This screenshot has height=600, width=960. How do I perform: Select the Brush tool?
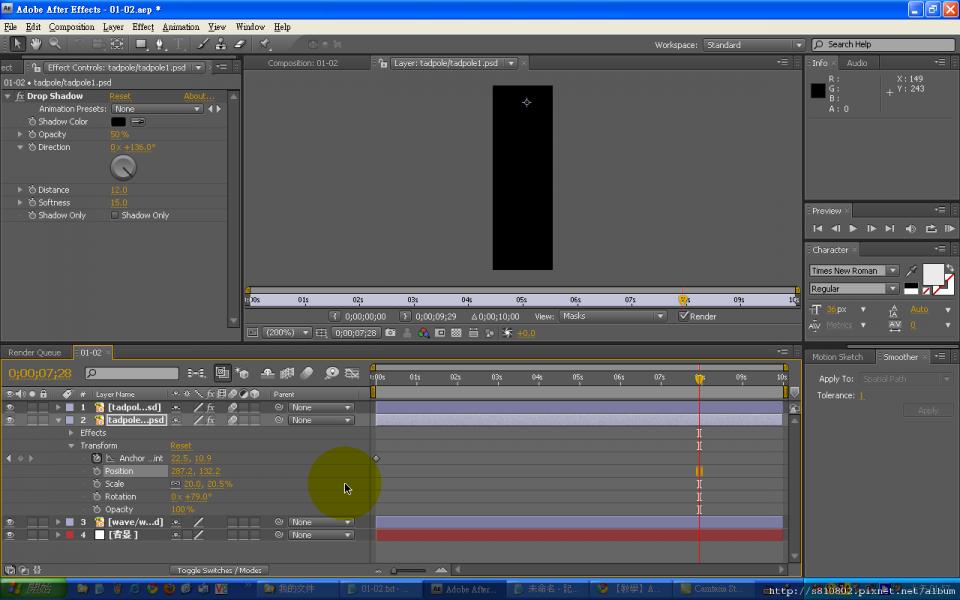pyautogui.click(x=203, y=44)
